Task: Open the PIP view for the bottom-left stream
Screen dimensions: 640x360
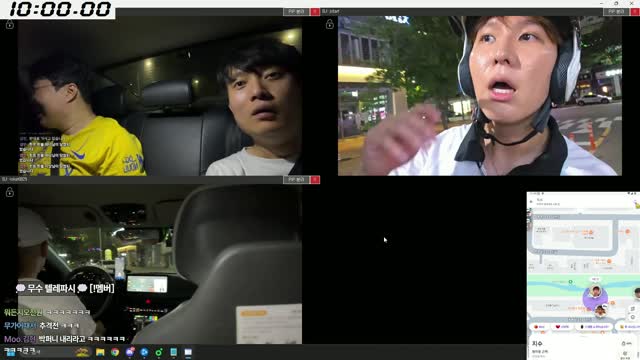Action: [x=296, y=180]
